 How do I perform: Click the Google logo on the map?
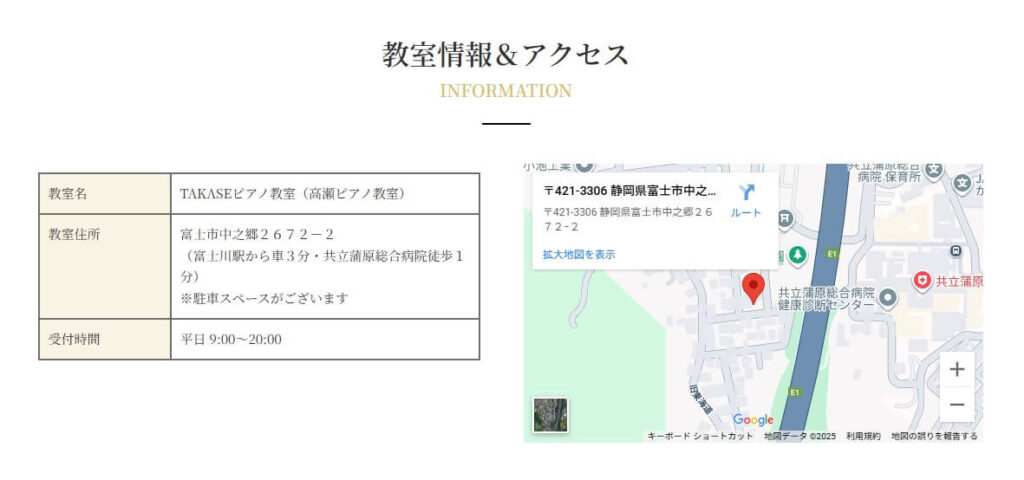click(x=753, y=420)
